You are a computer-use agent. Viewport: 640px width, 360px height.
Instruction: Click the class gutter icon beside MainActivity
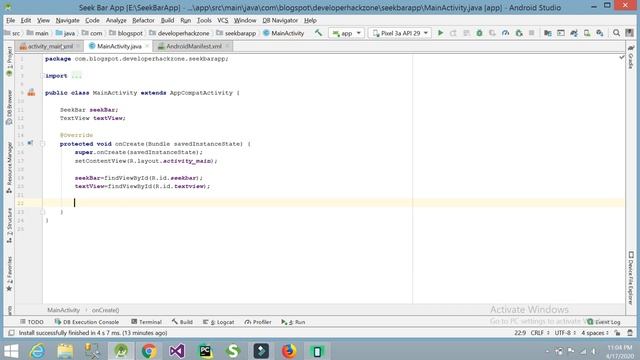[31, 93]
